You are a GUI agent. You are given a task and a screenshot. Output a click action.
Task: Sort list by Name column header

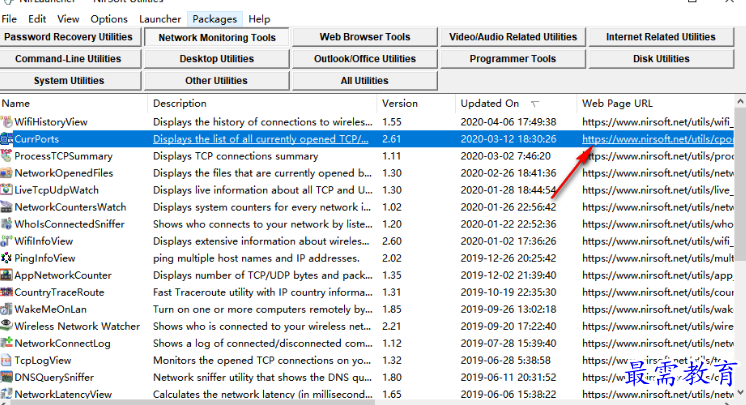[x=74, y=103]
